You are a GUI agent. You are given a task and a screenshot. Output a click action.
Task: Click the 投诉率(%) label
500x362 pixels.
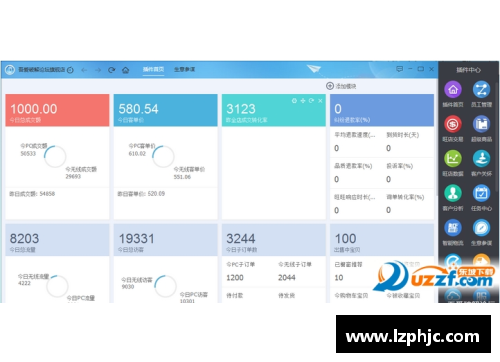point(400,166)
